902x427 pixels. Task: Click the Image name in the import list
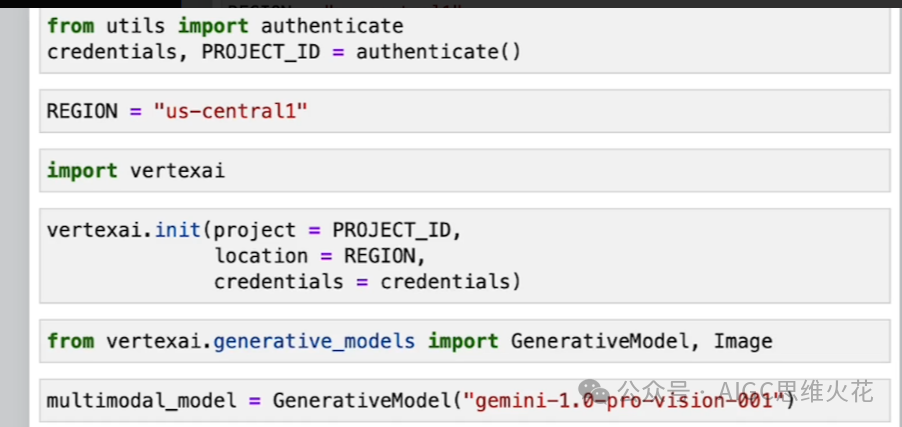pos(743,341)
